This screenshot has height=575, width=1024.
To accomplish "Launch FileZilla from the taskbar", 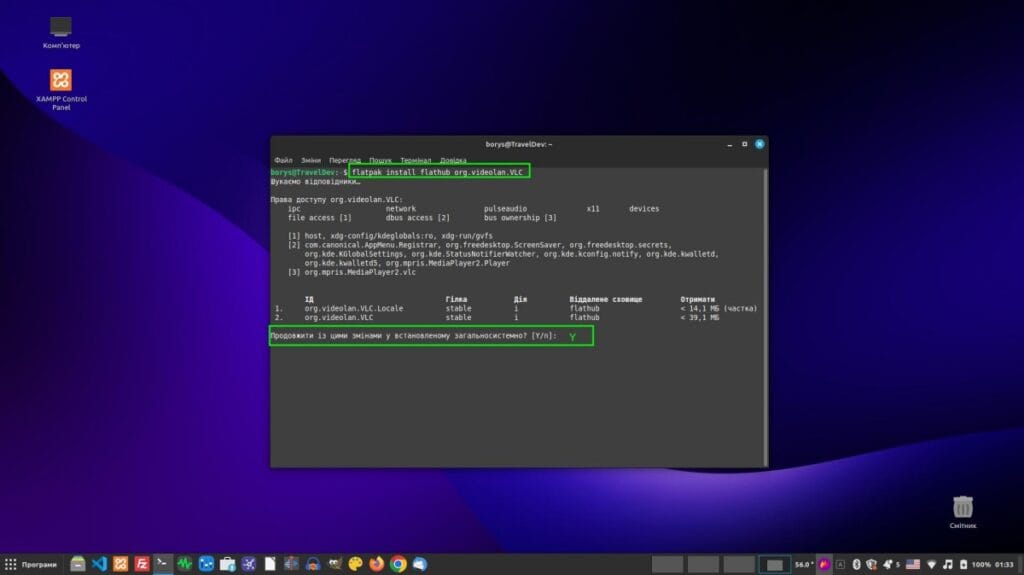I will 142,564.
